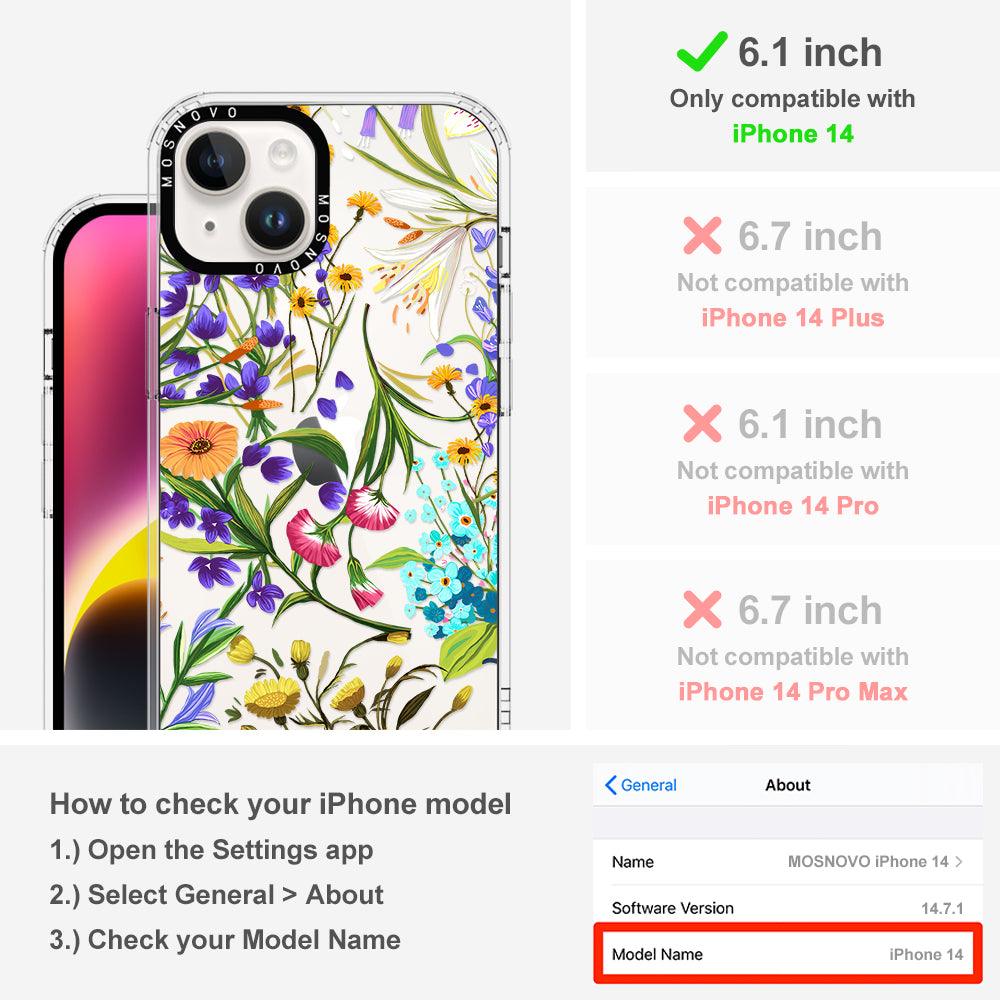
Task: Tap the blue back chevron beside General
Action: [x=610, y=785]
